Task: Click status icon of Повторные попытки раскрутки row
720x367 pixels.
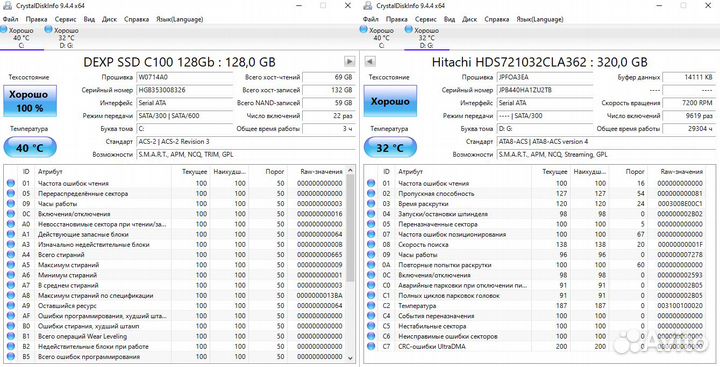Action: pyautogui.click(x=371, y=265)
